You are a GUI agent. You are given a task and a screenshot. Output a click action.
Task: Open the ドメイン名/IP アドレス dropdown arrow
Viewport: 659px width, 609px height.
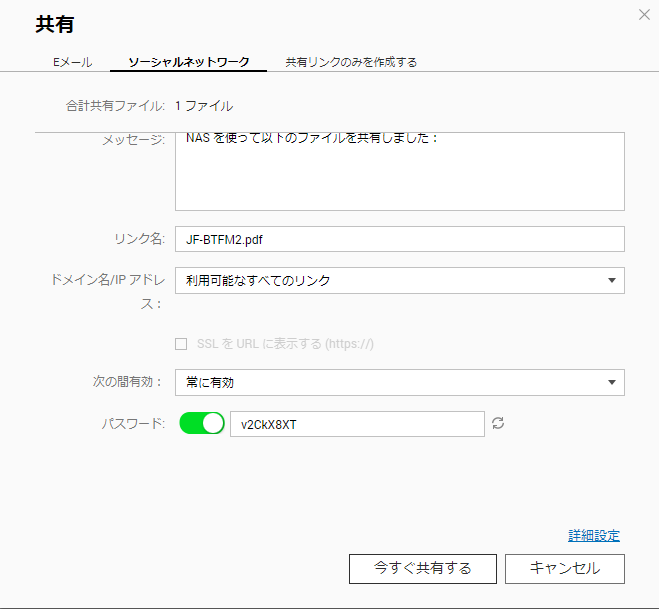point(612,280)
